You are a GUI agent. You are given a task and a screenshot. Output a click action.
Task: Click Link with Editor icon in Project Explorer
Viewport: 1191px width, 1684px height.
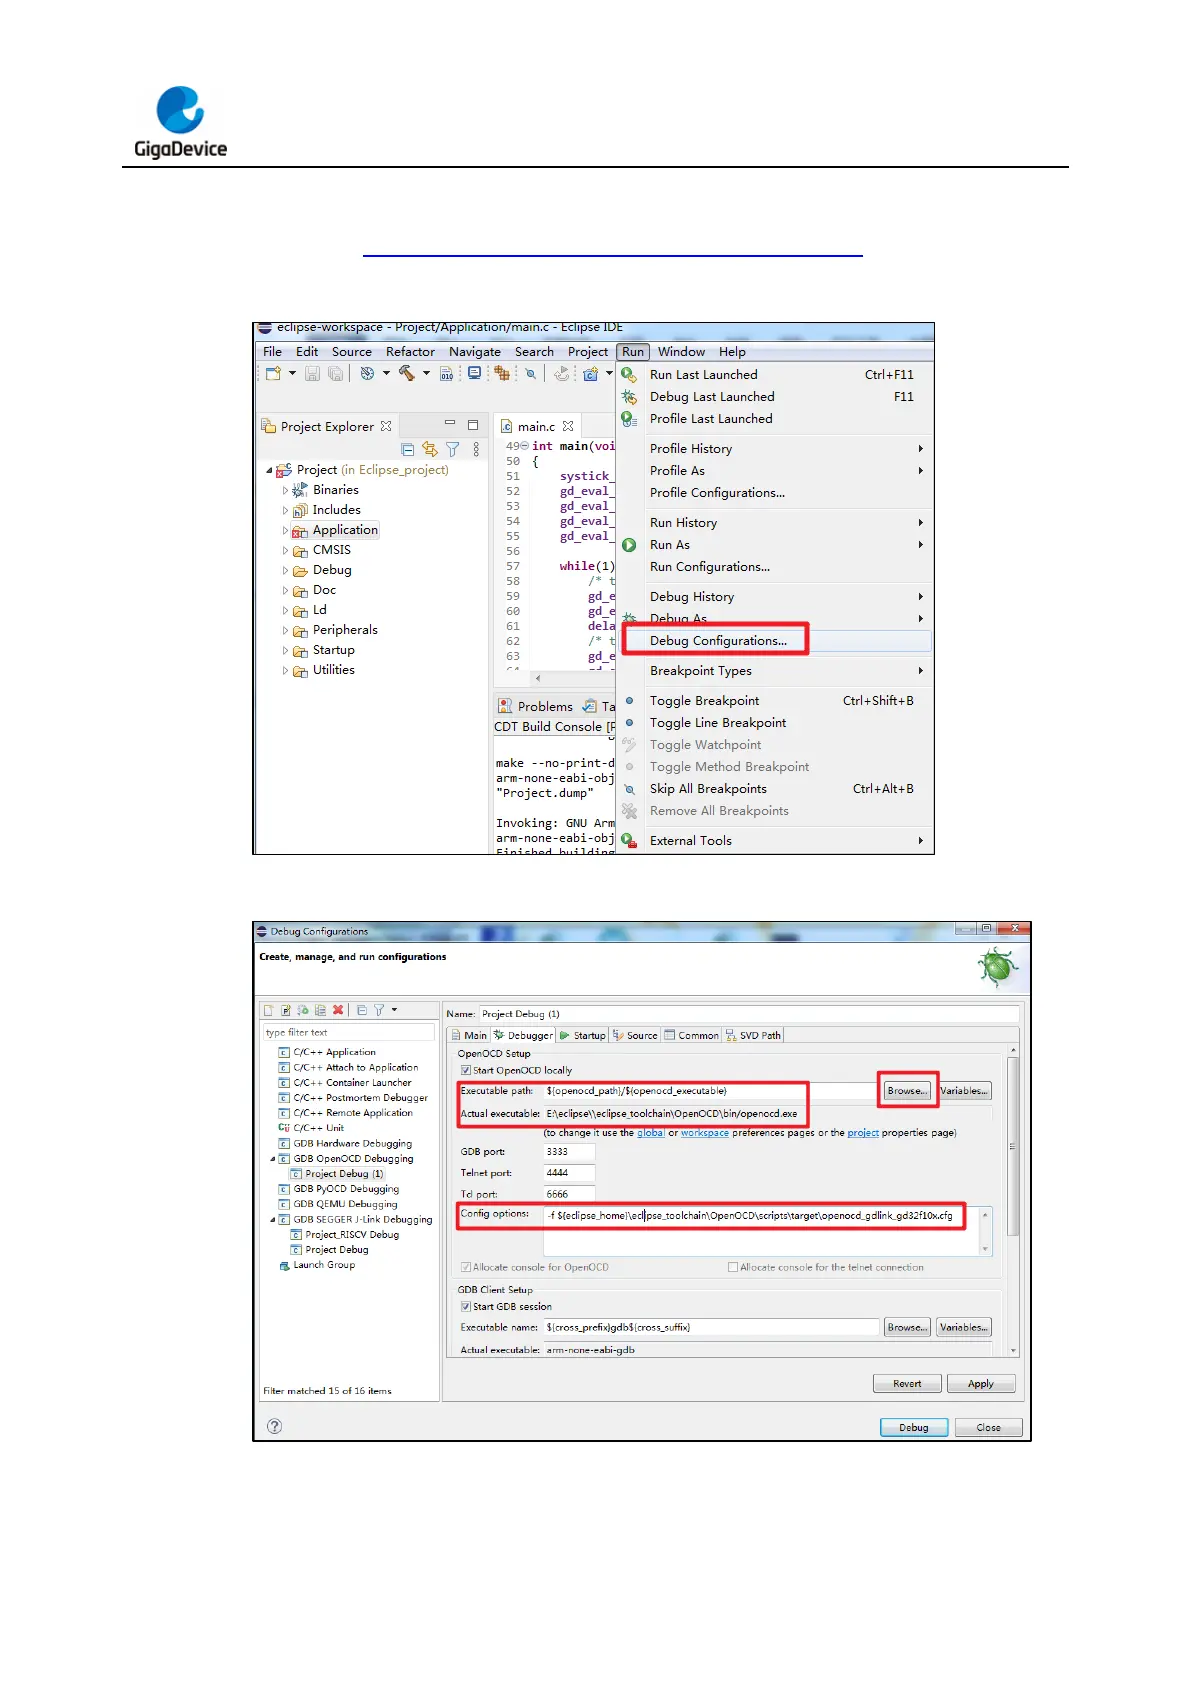coord(430,450)
